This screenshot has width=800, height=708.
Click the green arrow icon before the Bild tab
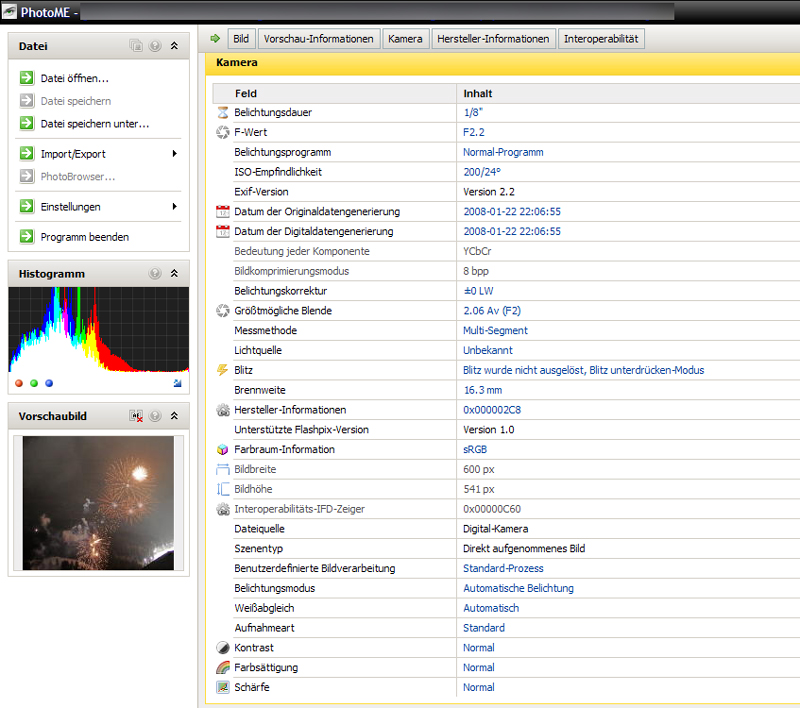(215, 39)
